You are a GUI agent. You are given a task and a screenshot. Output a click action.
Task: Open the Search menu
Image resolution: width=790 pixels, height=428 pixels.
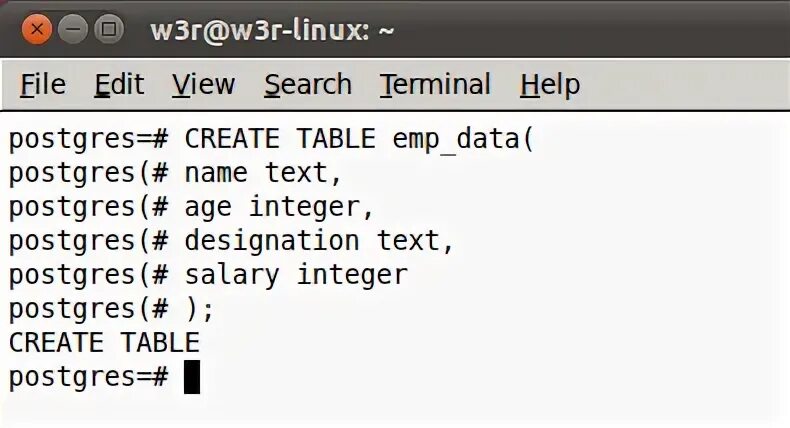(x=308, y=84)
